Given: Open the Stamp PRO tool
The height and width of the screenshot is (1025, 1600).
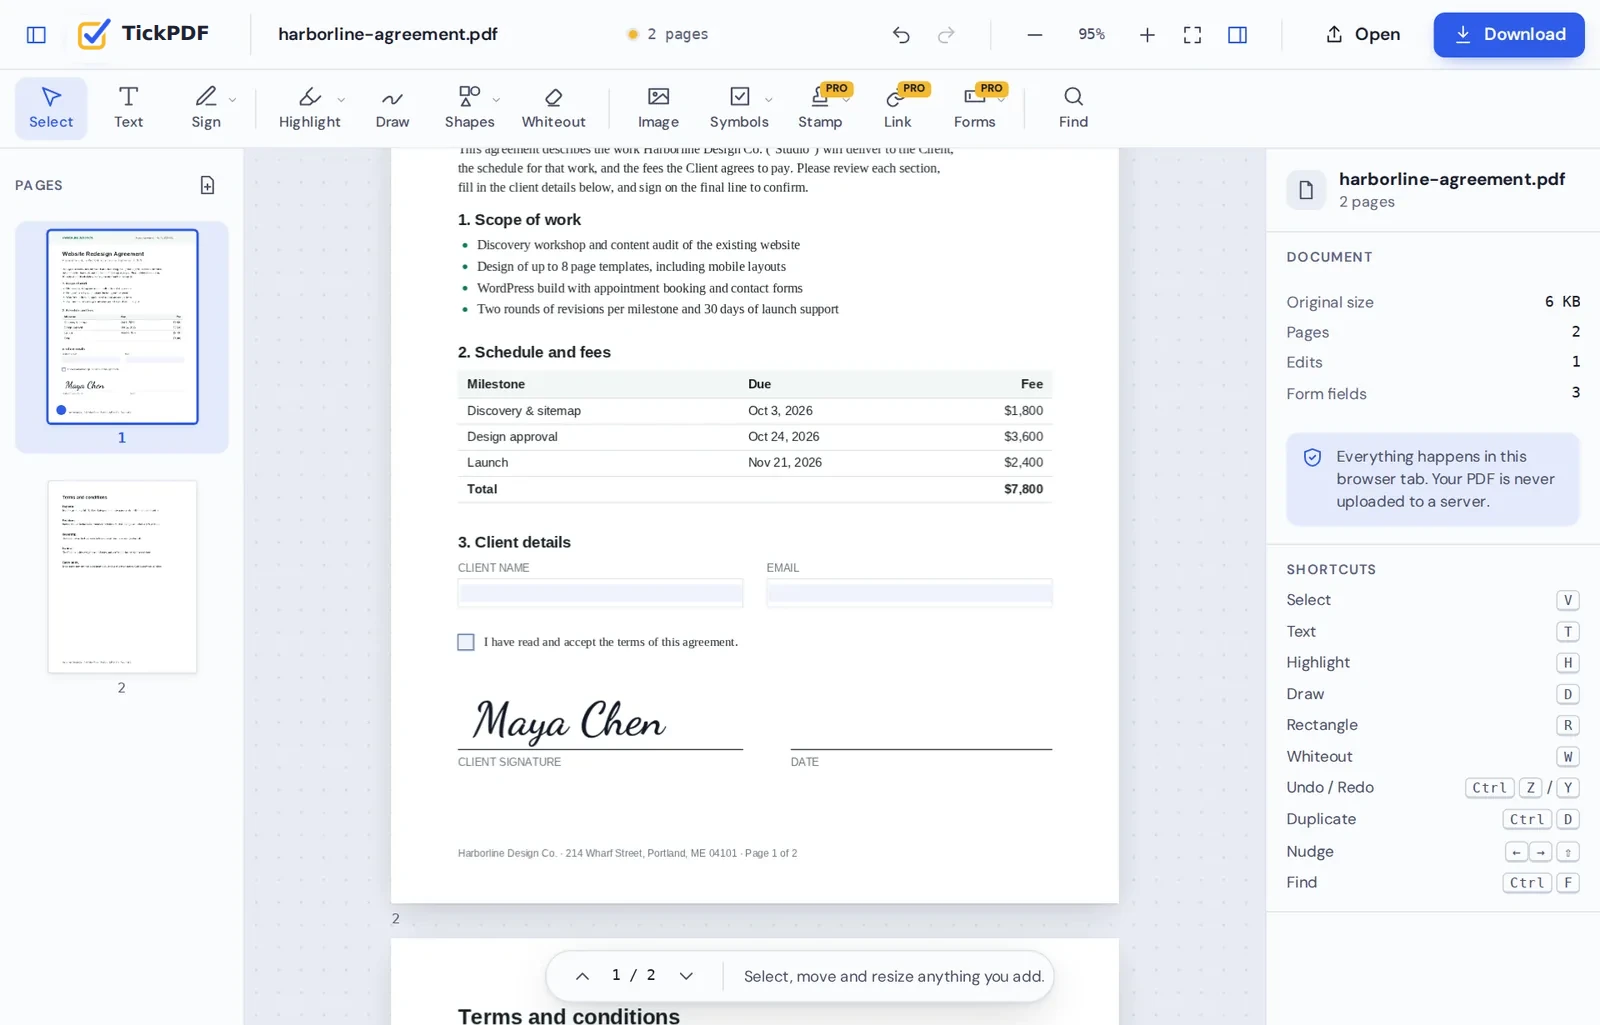Looking at the screenshot, I should pos(820,107).
